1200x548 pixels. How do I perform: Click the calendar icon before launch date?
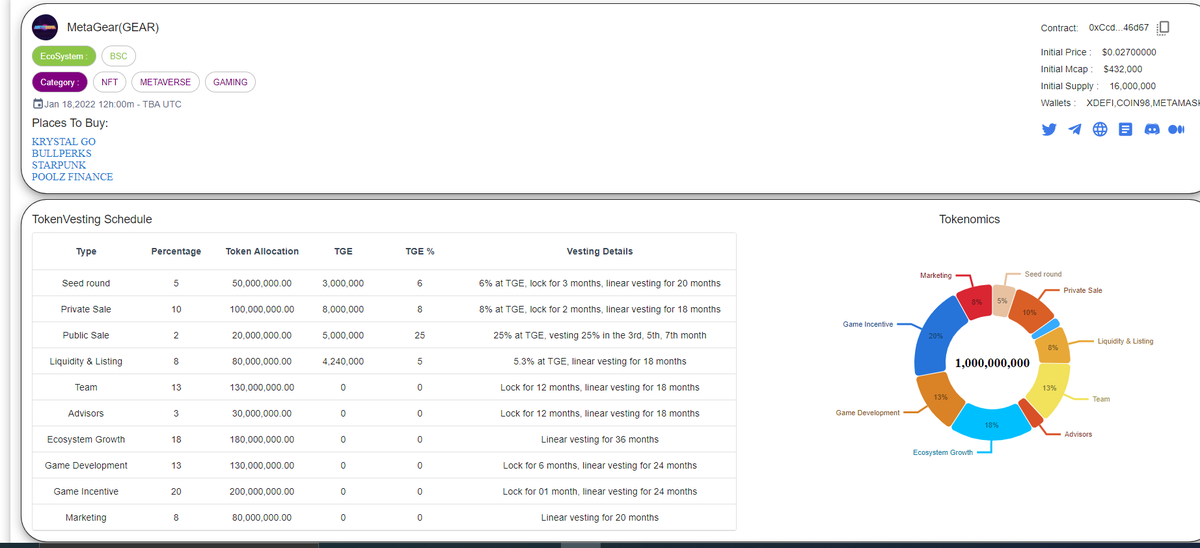(38, 104)
